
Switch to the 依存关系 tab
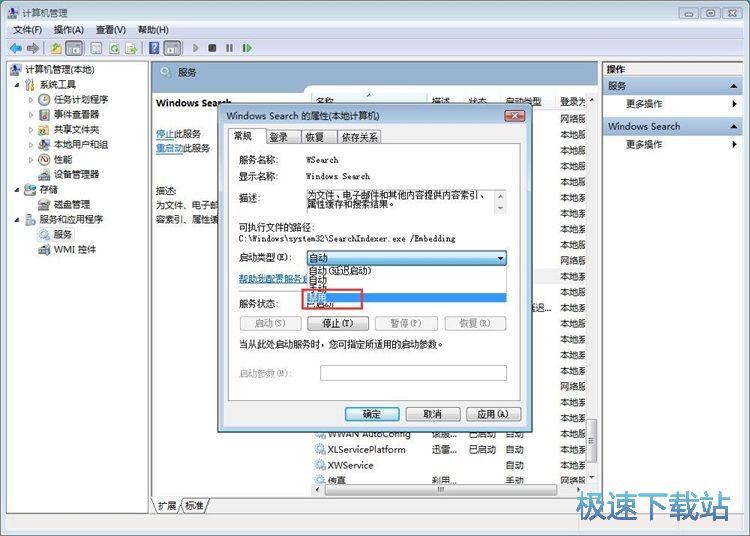(359, 137)
